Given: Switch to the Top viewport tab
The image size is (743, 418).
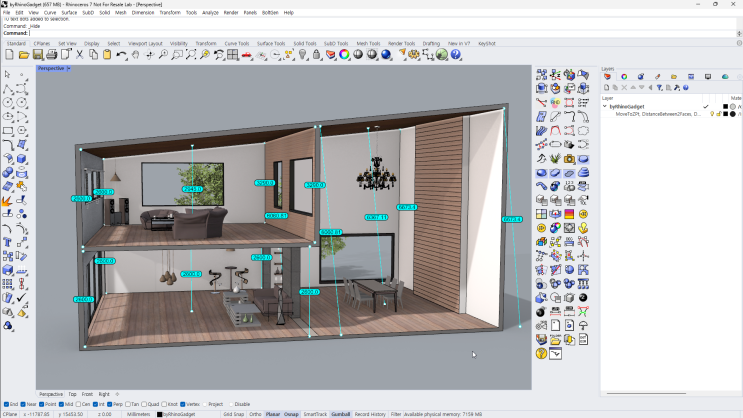Looking at the screenshot, I should 72,394.
